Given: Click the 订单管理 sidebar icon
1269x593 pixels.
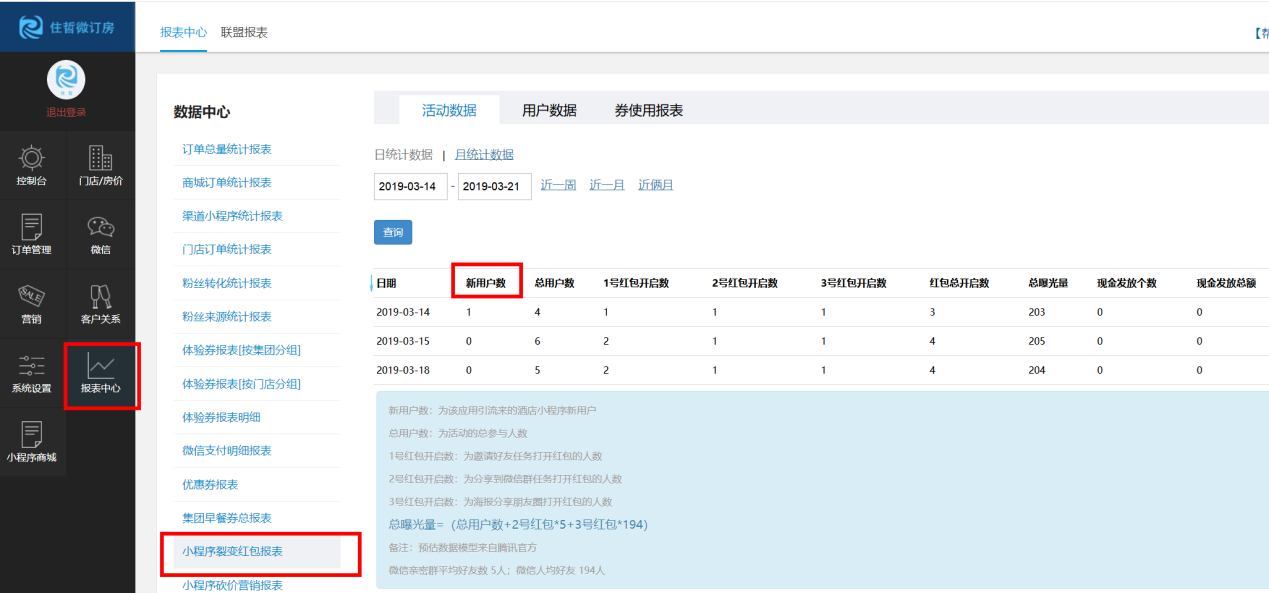Looking at the screenshot, I should (31, 235).
